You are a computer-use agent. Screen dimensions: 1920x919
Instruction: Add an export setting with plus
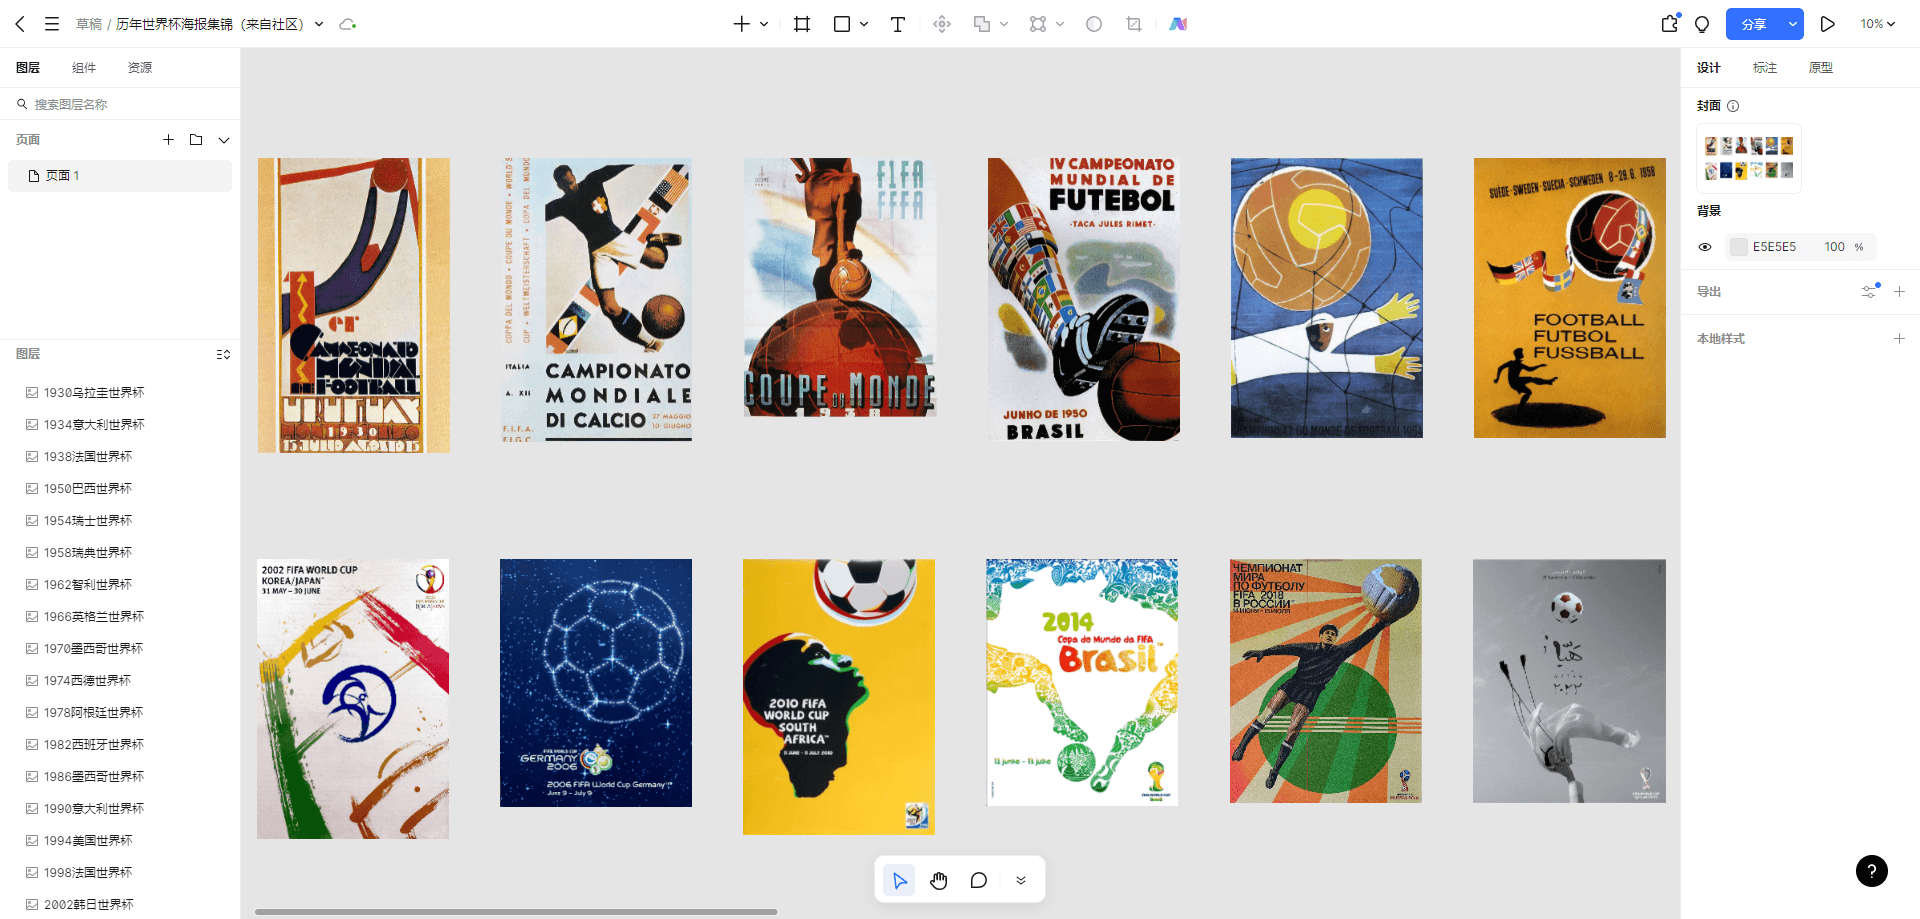(x=1899, y=291)
